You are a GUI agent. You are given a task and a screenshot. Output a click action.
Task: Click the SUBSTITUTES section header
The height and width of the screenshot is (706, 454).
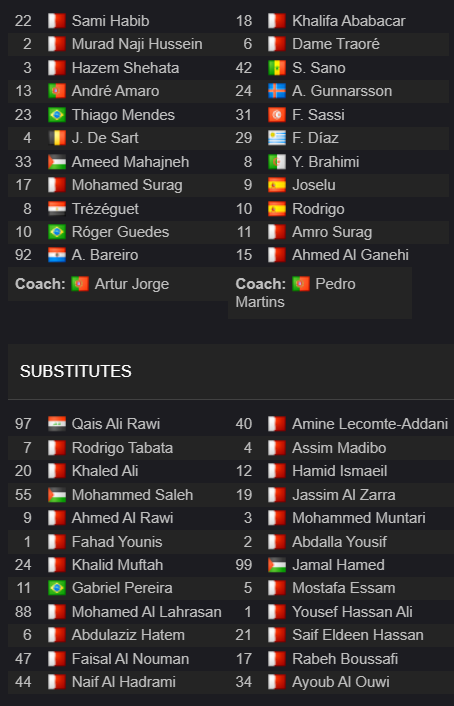tap(76, 371)
